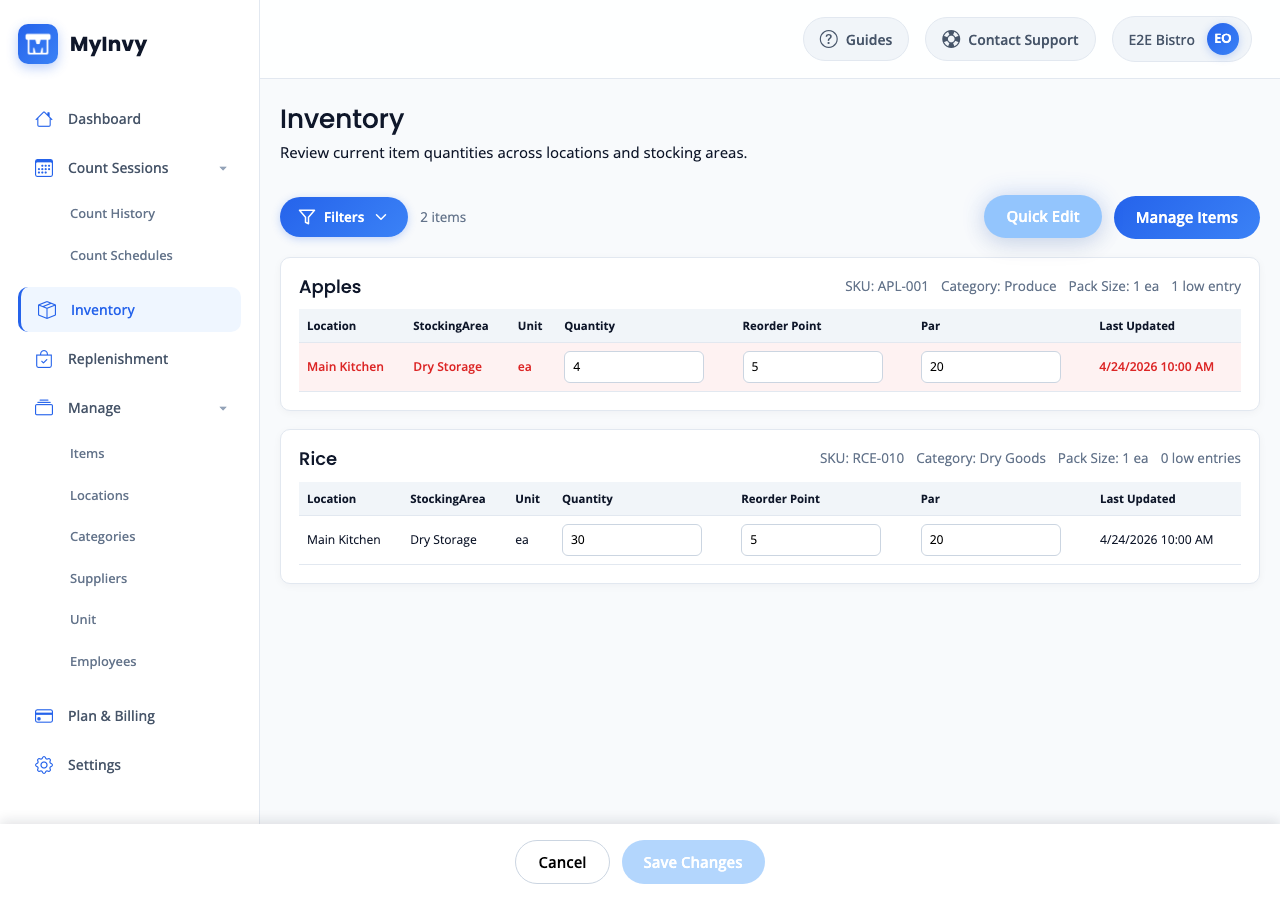Open the Locations management page
Viewport: 1280px width, 900px height.
[x=99, y=496]
